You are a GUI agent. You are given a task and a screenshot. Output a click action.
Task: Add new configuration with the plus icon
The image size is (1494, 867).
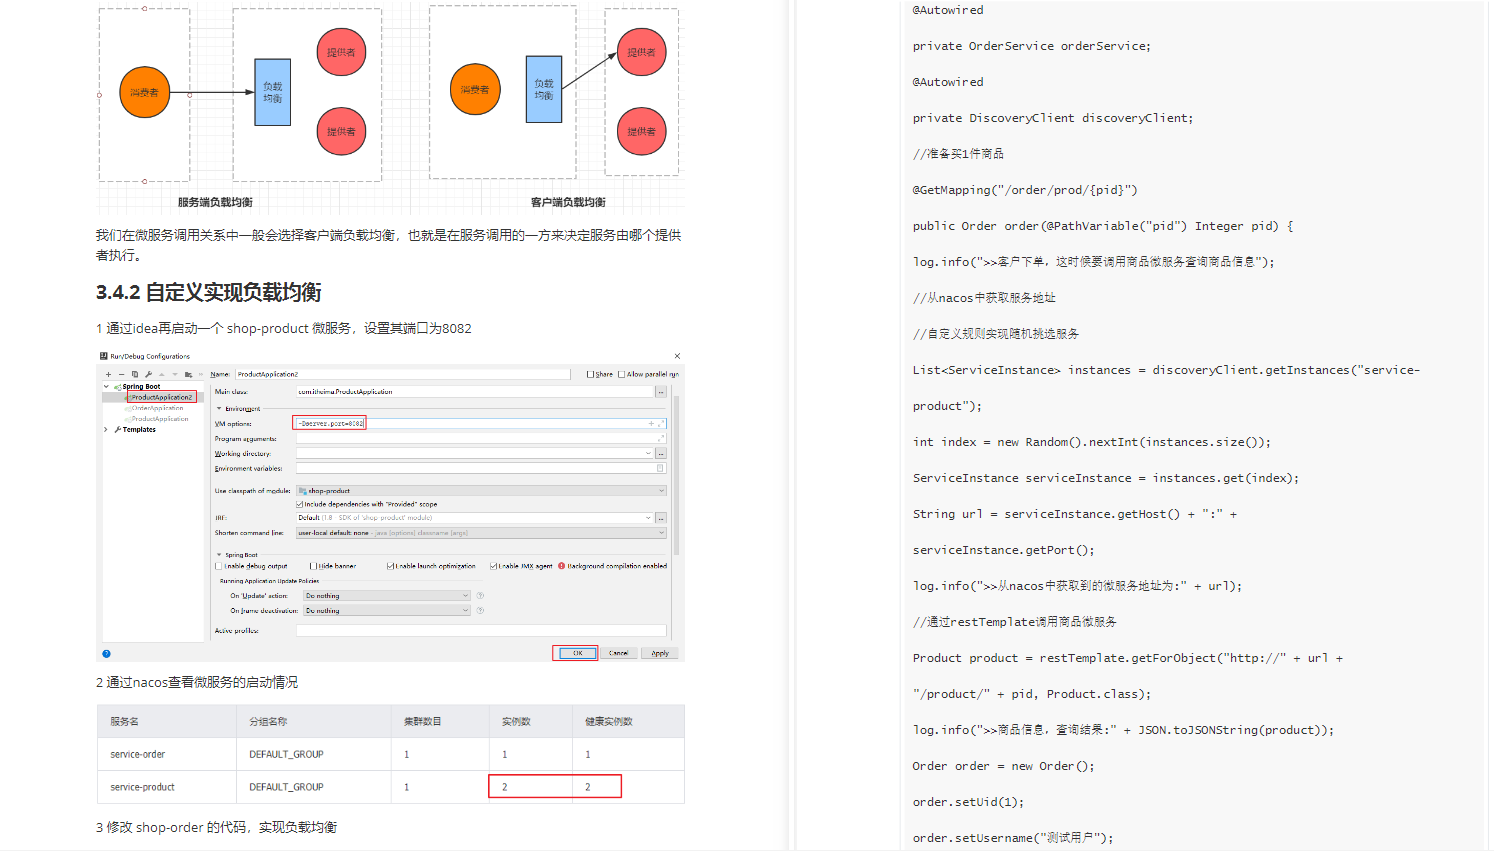tap(109, 373)
